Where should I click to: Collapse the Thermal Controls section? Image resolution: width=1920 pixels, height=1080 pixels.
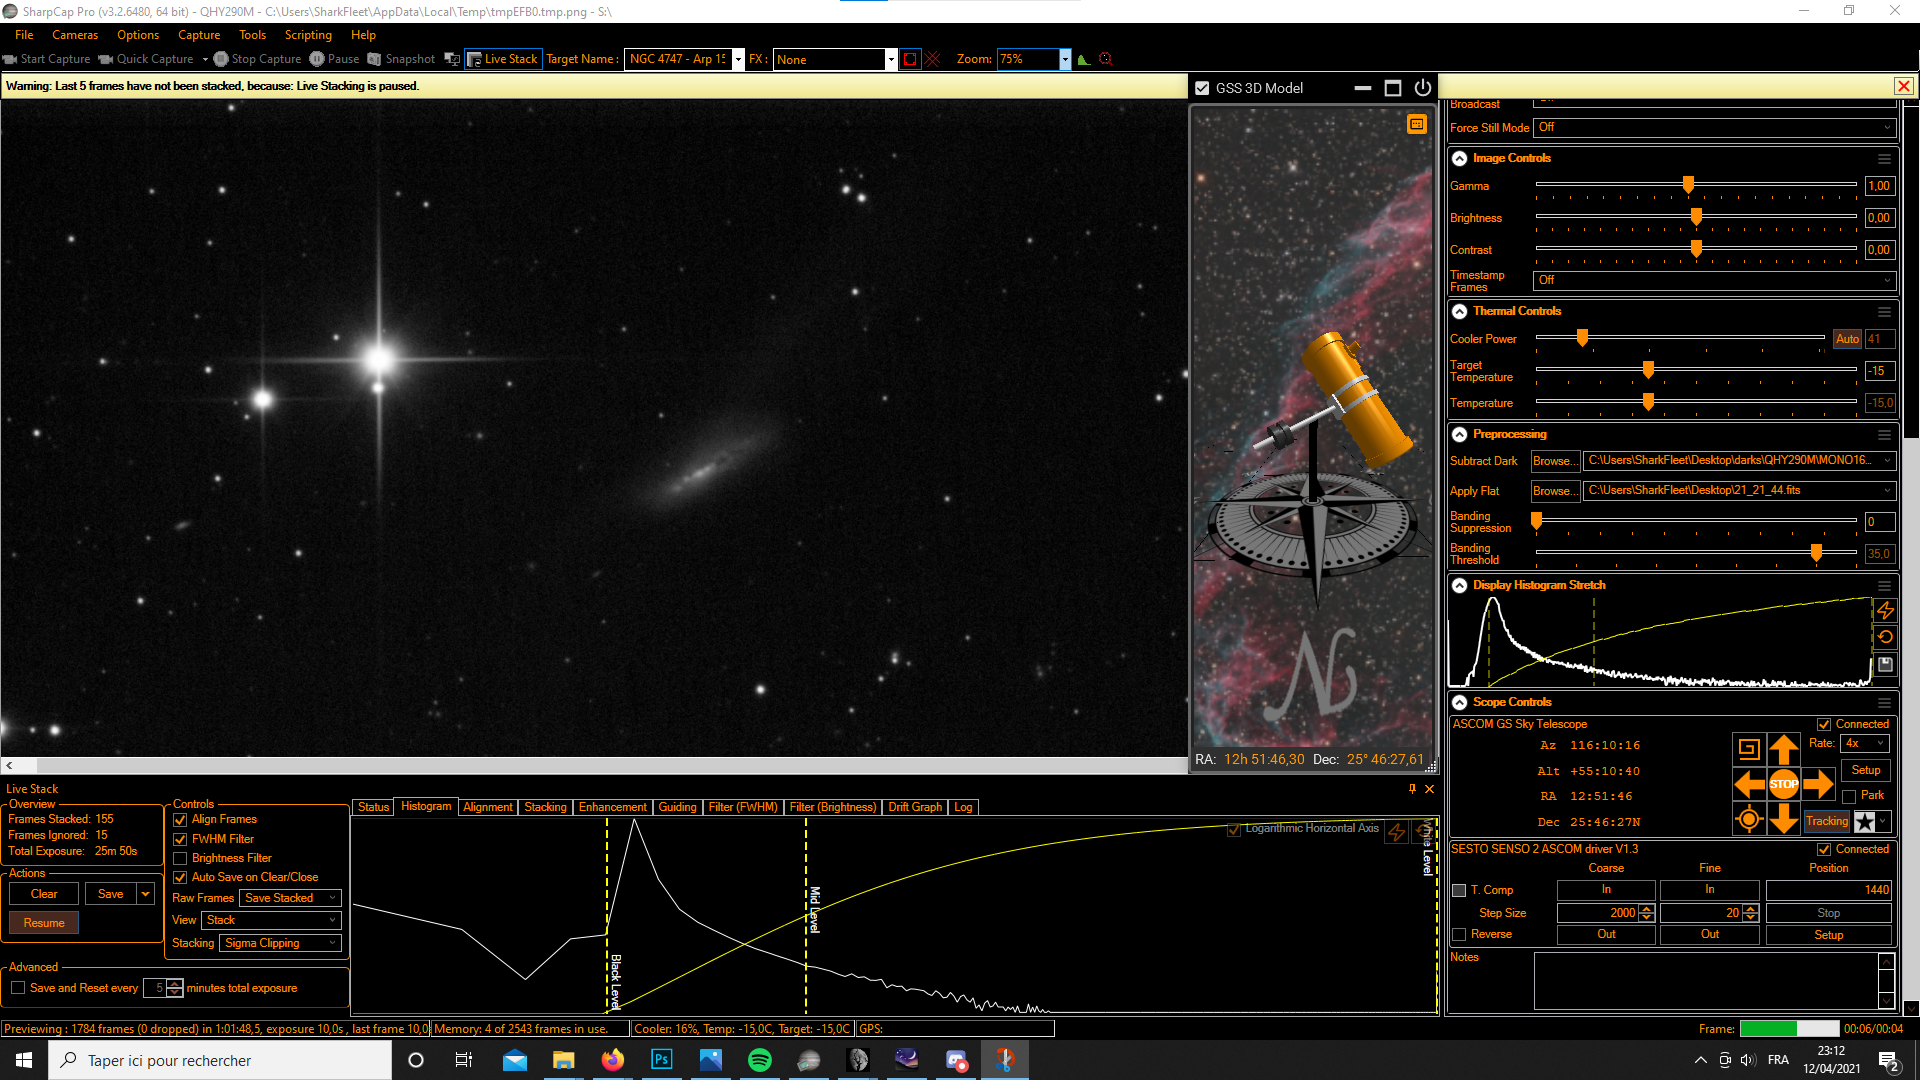(x=1460, y=311)
